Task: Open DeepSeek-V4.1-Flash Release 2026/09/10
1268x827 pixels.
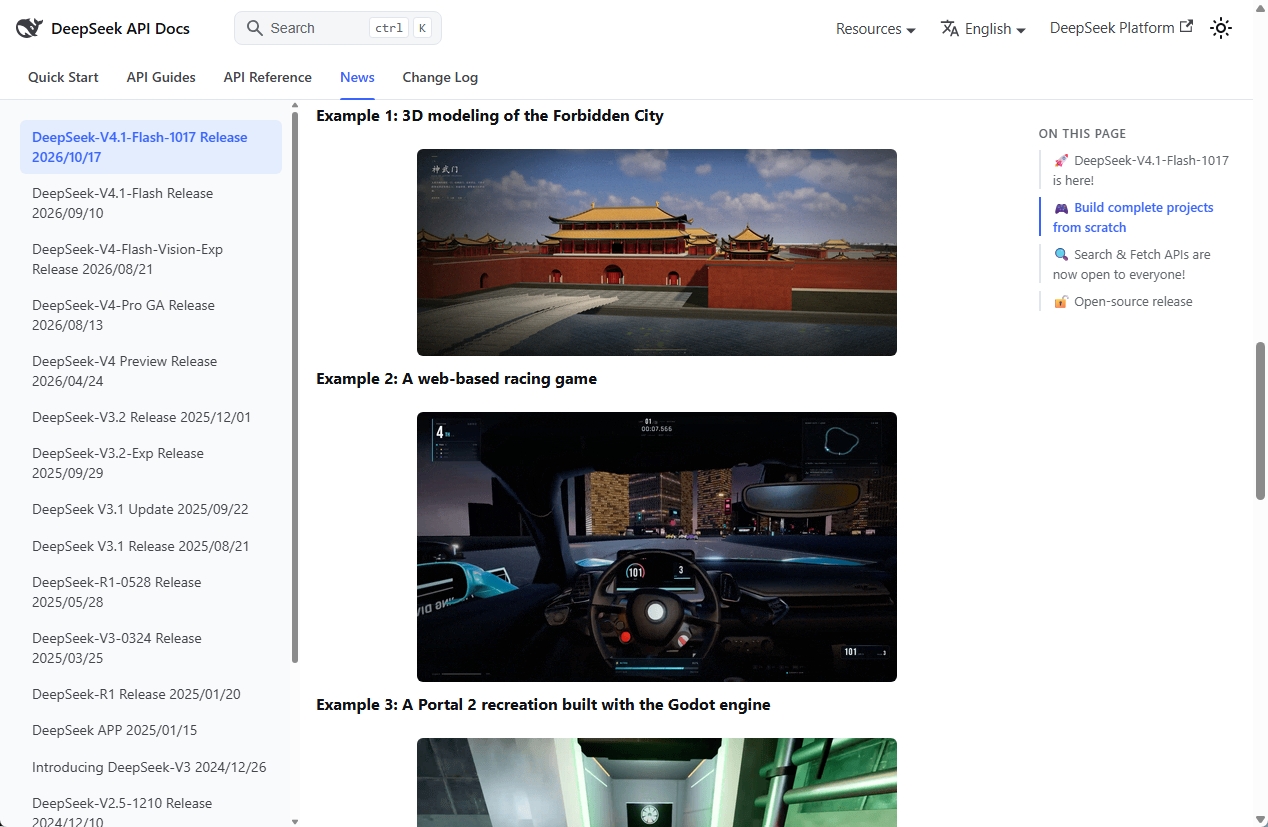Action: 151,203
